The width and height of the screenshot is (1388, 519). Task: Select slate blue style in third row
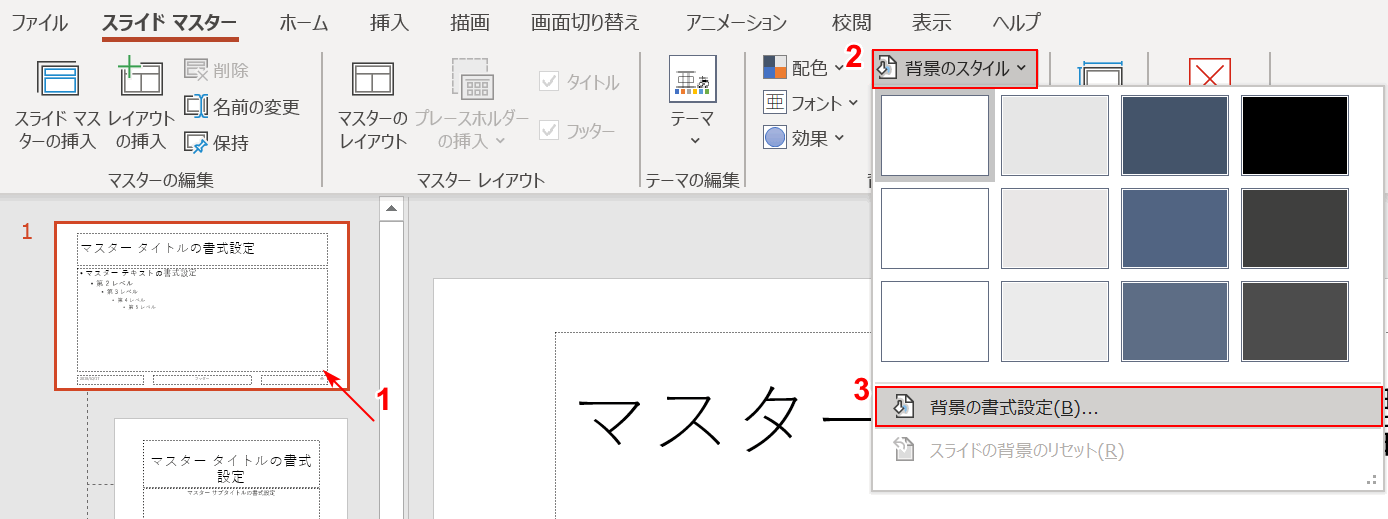tap(1175, 321)
